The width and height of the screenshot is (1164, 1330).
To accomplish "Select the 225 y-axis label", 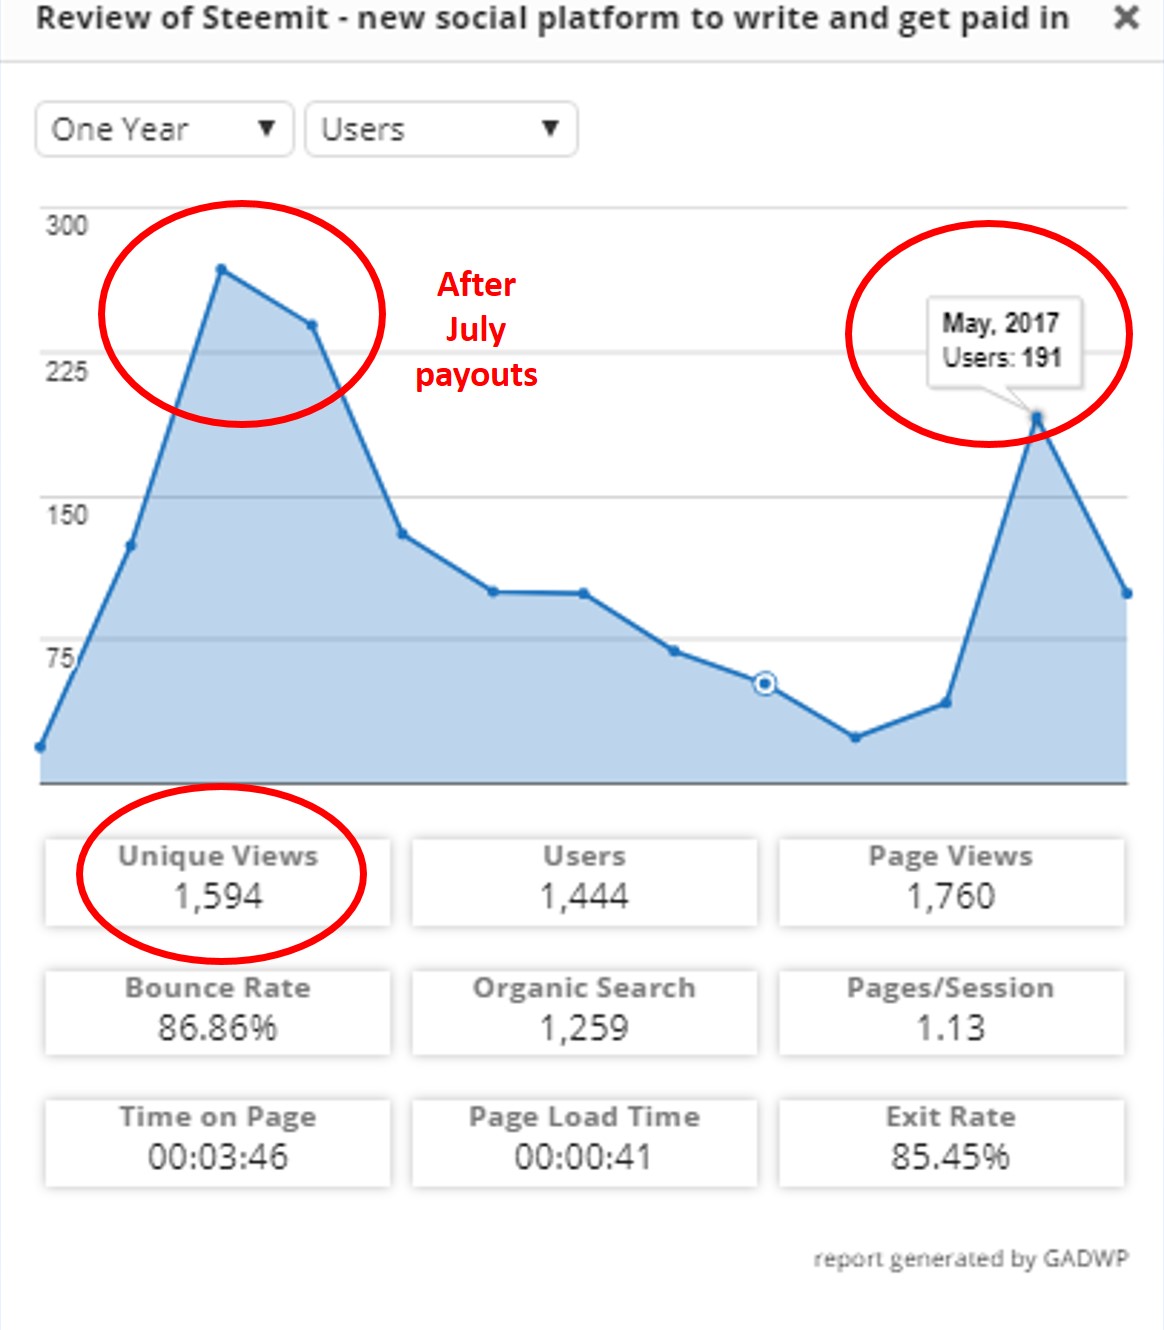I will (x=67, y=371).
